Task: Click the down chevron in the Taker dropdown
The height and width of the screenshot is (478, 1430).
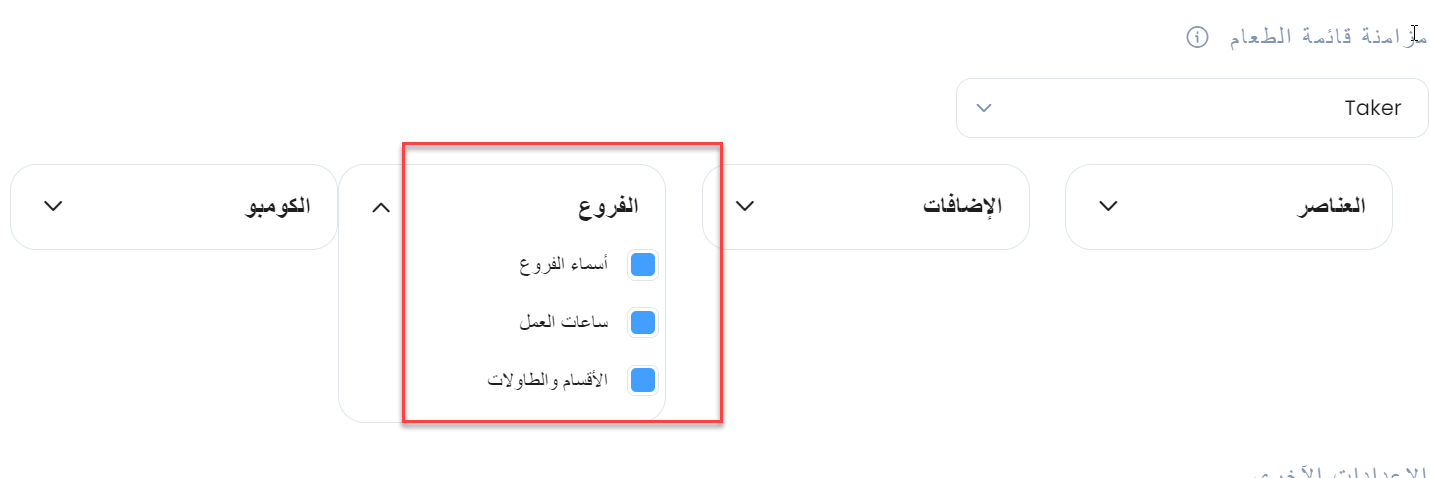Action: tap(983, 108)
